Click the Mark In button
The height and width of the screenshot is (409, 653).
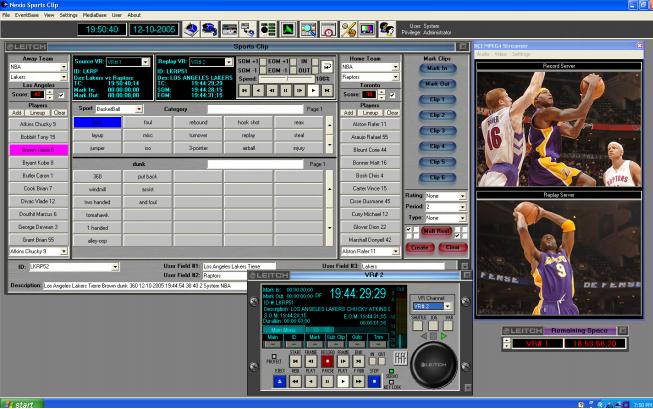[x=436, y=68]
